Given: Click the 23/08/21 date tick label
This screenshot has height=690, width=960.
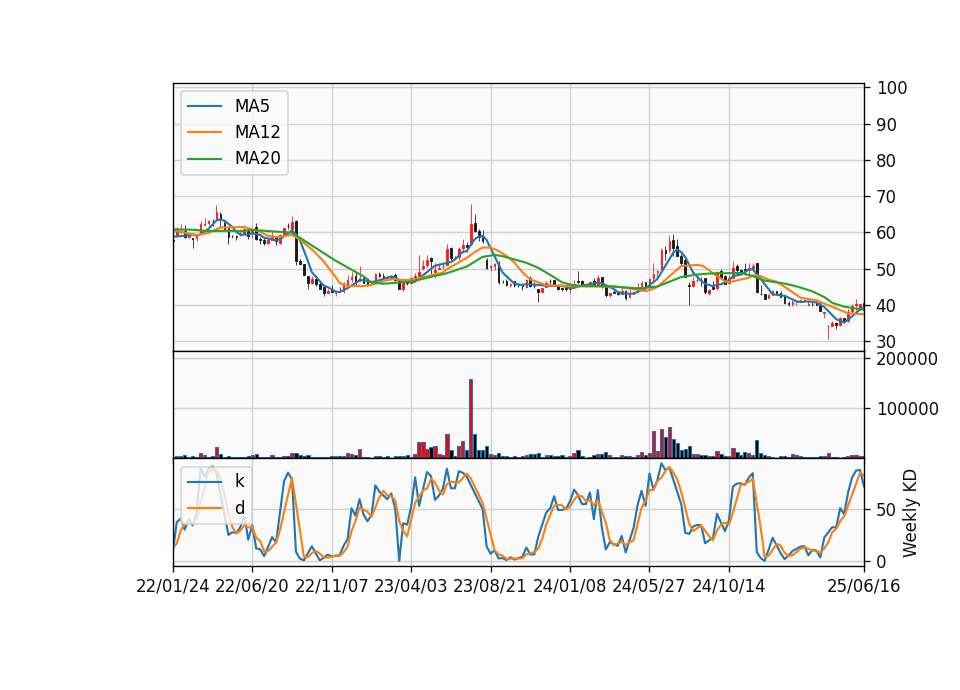Looking at the screenshot, I should (490, 586).
